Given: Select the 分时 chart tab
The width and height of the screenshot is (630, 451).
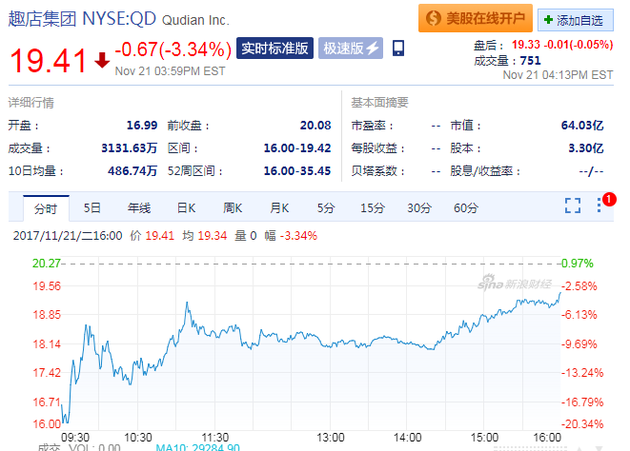Looking at the screenshot, I should click(46, 208).
